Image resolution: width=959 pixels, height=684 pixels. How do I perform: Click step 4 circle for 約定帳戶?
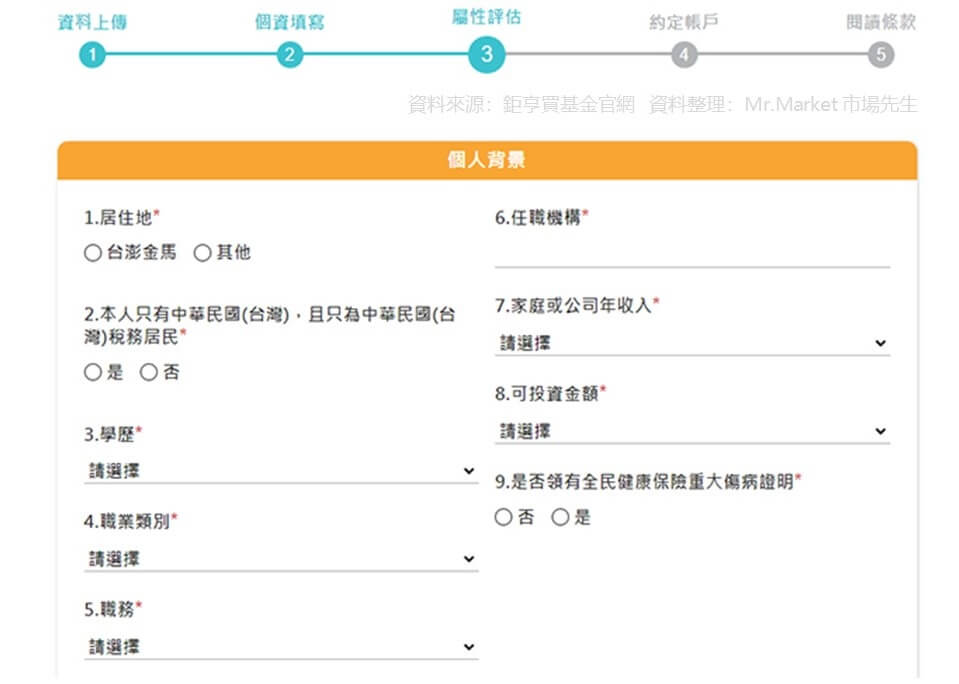tap(684, 54)
